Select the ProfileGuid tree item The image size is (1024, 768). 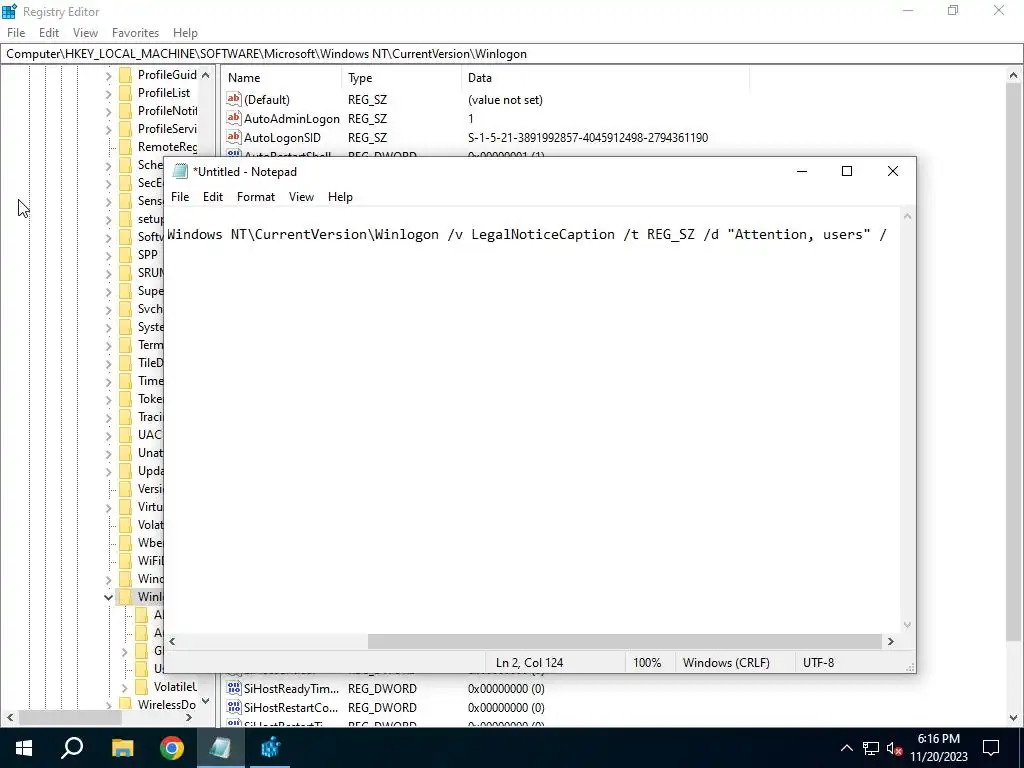[x=167, y=75]
